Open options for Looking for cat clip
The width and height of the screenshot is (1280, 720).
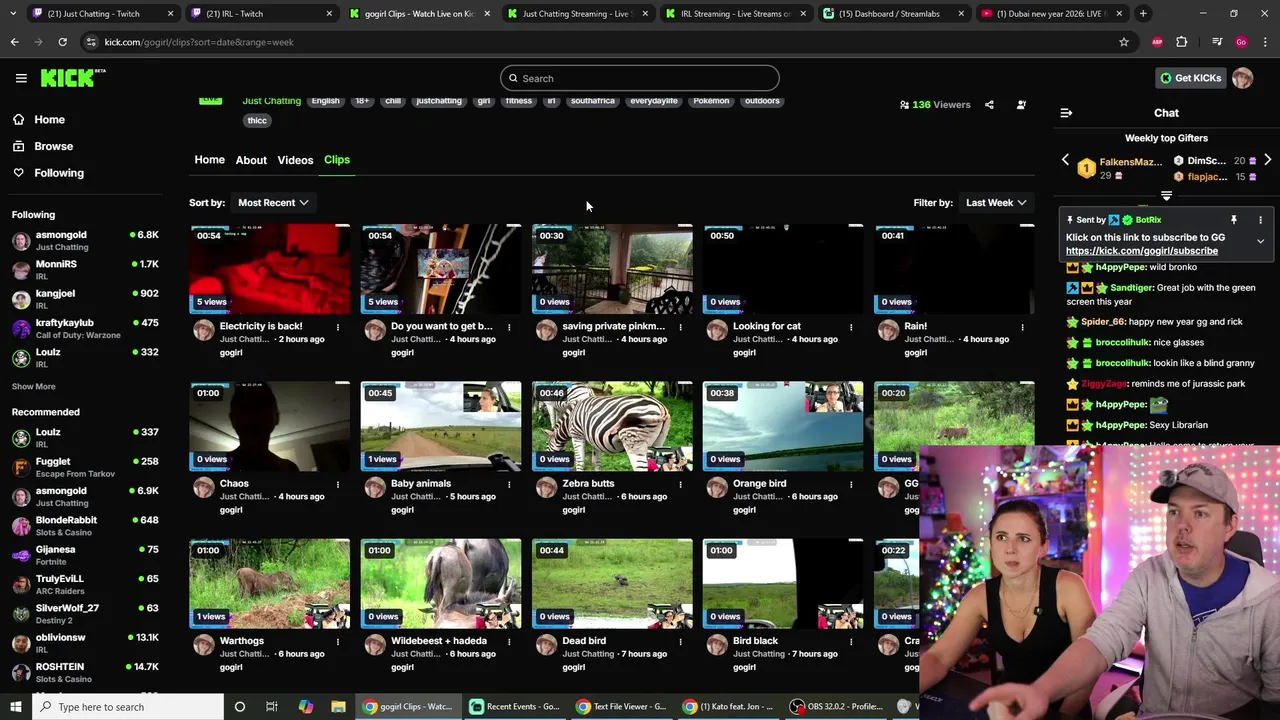[851, 327]
